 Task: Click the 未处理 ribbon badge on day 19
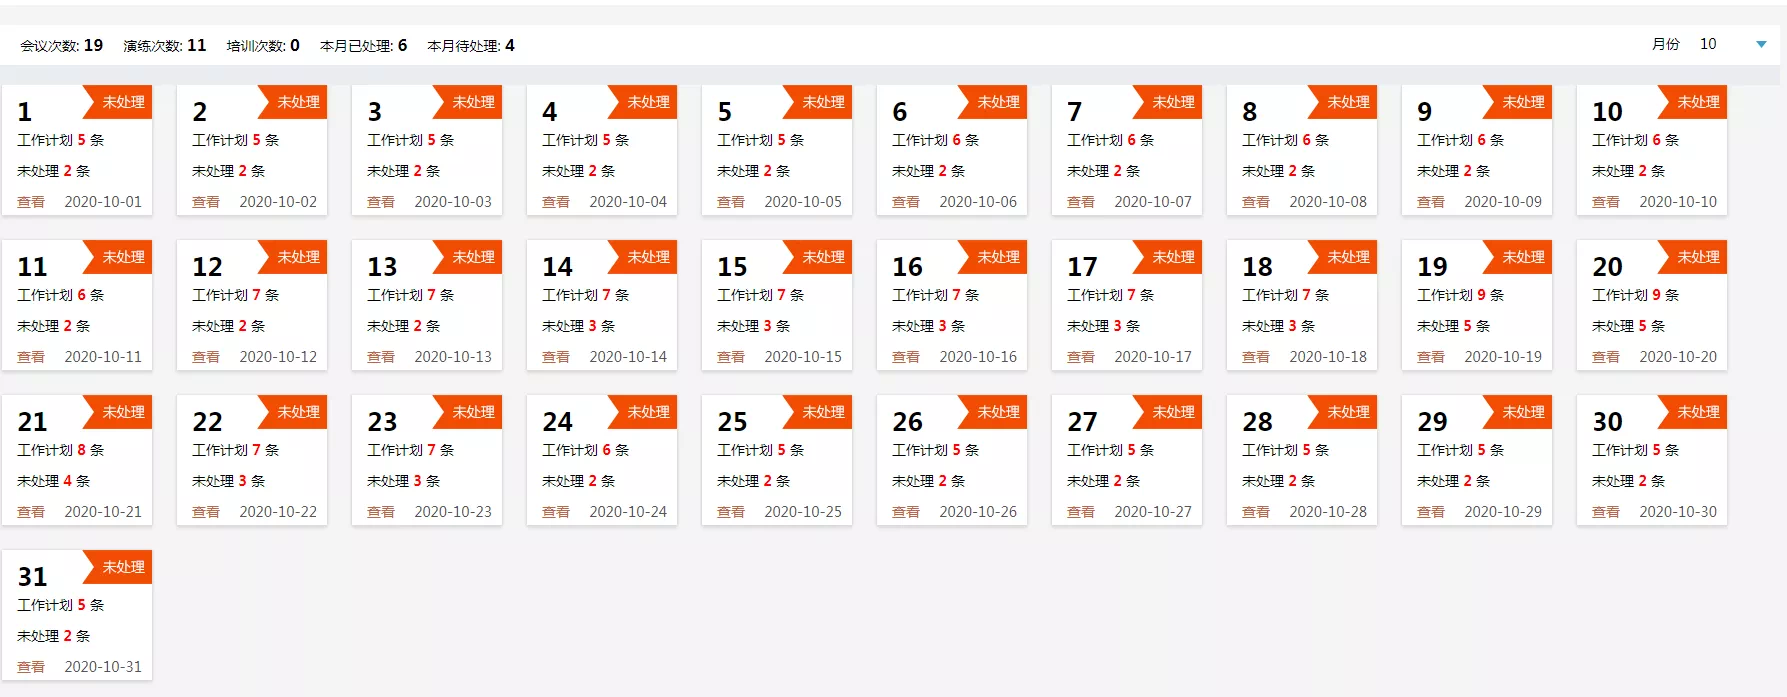point(1522,257)
